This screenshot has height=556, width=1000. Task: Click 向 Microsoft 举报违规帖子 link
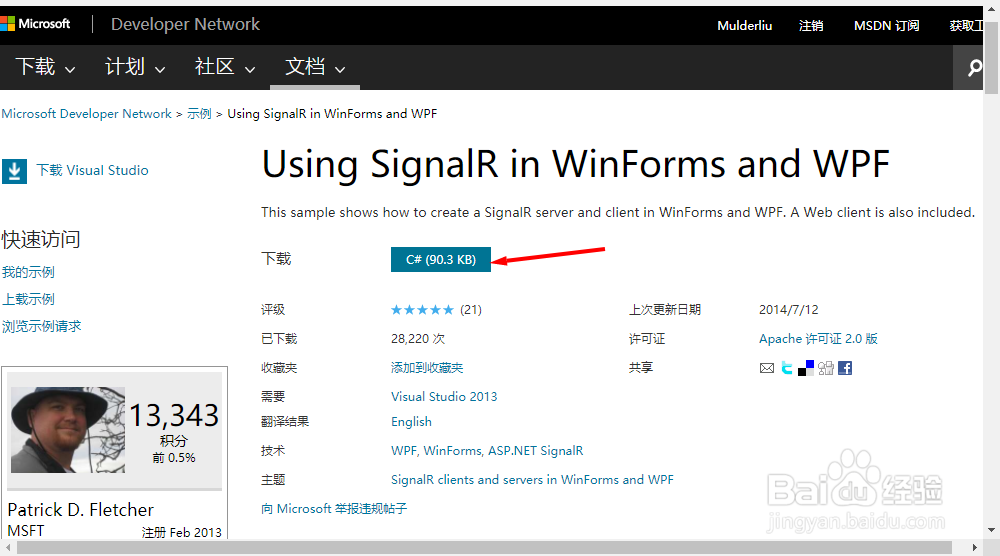(x=334, y=509)
